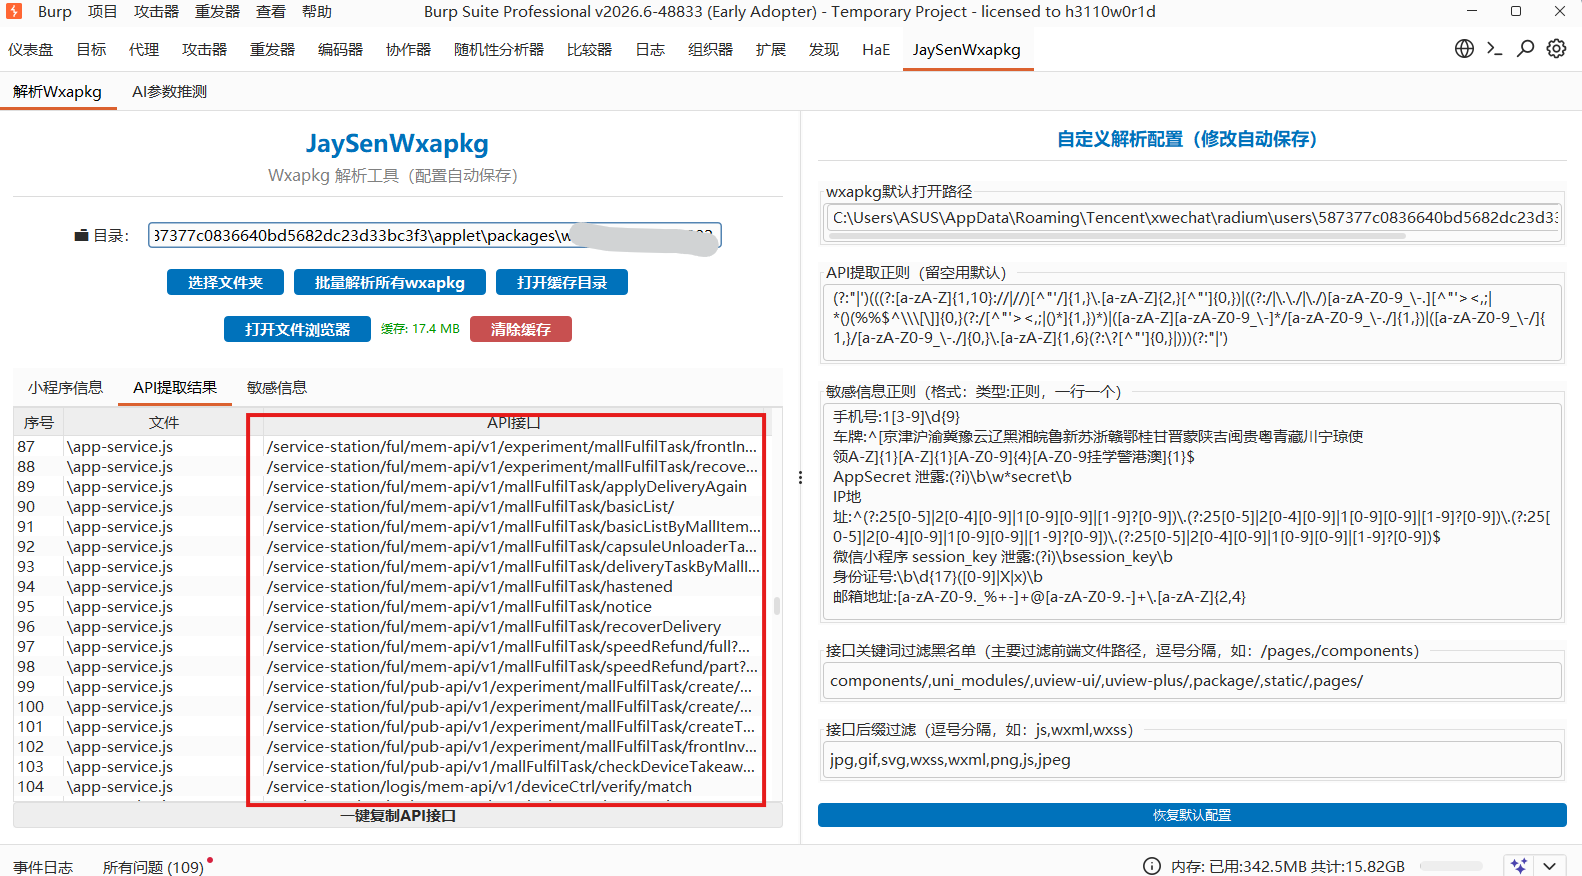Click the 接口后缀过滤 input field

tap(1192, 760)
